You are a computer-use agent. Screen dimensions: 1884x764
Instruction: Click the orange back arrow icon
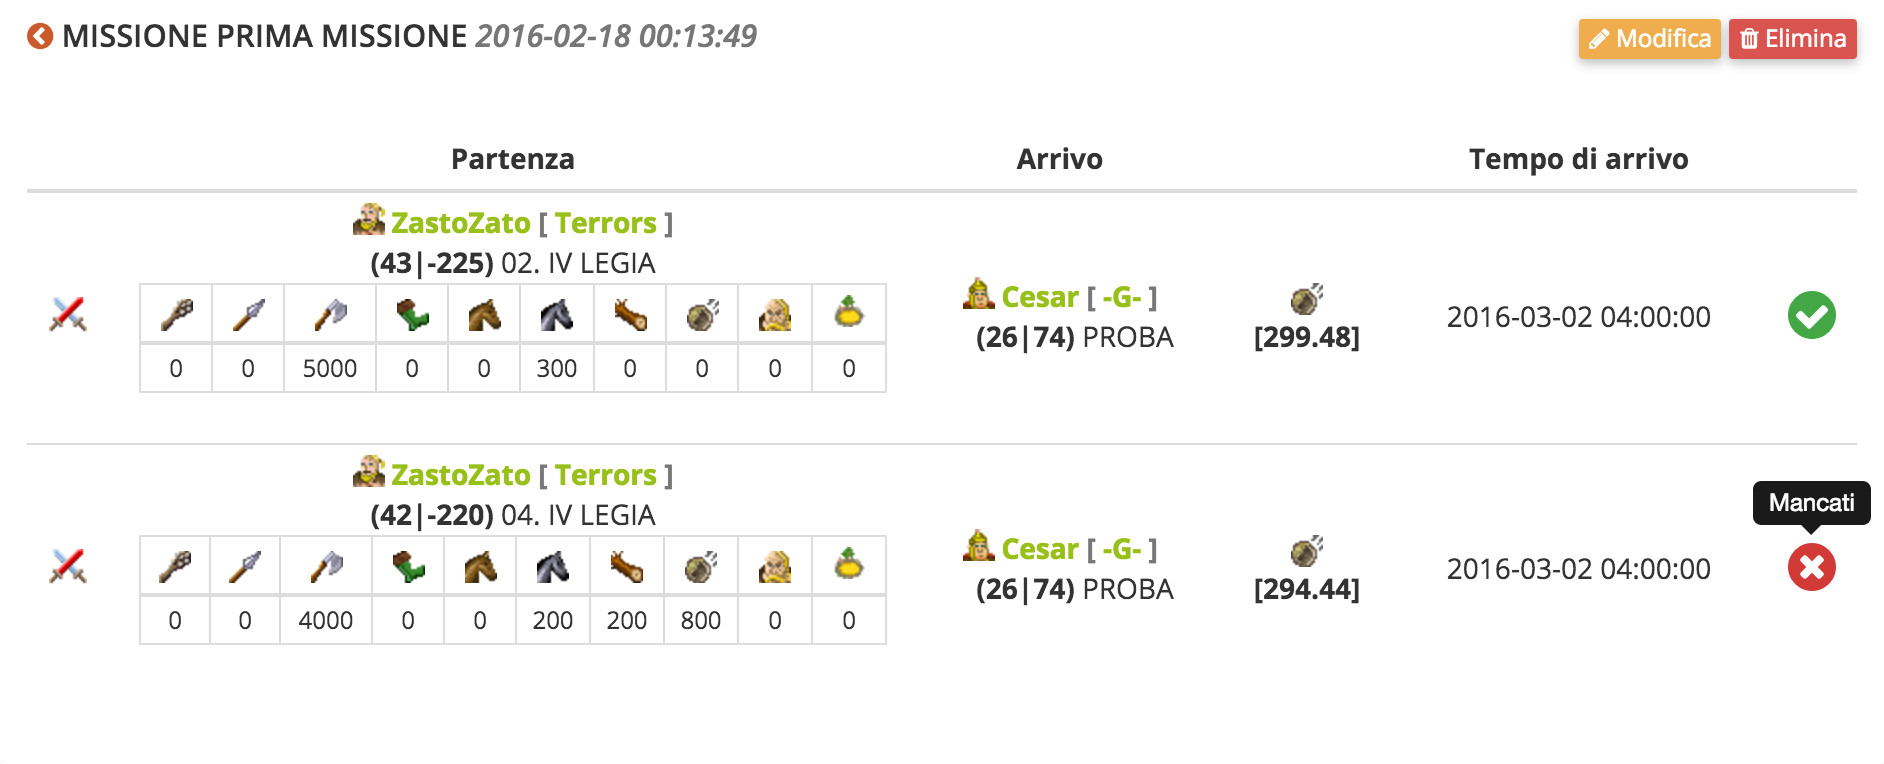40,37
